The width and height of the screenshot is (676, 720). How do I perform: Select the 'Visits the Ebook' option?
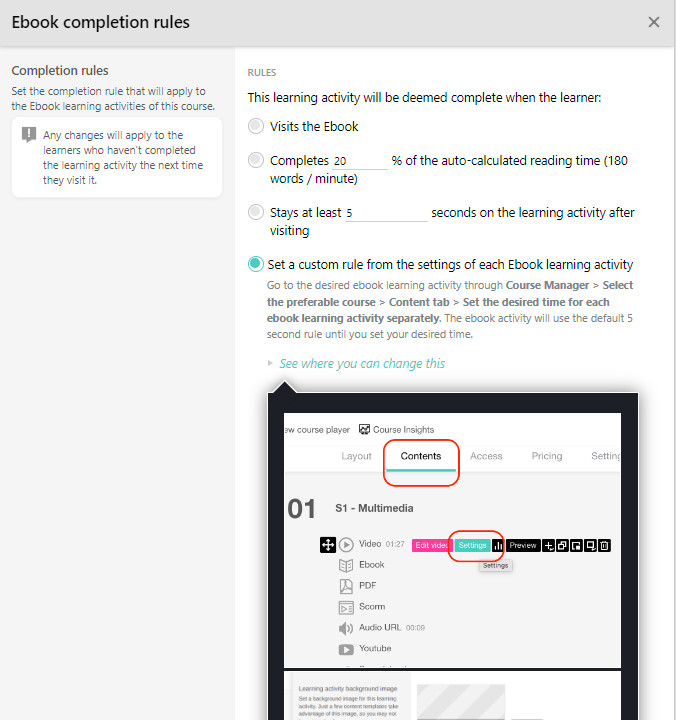[x=257, y=127]
